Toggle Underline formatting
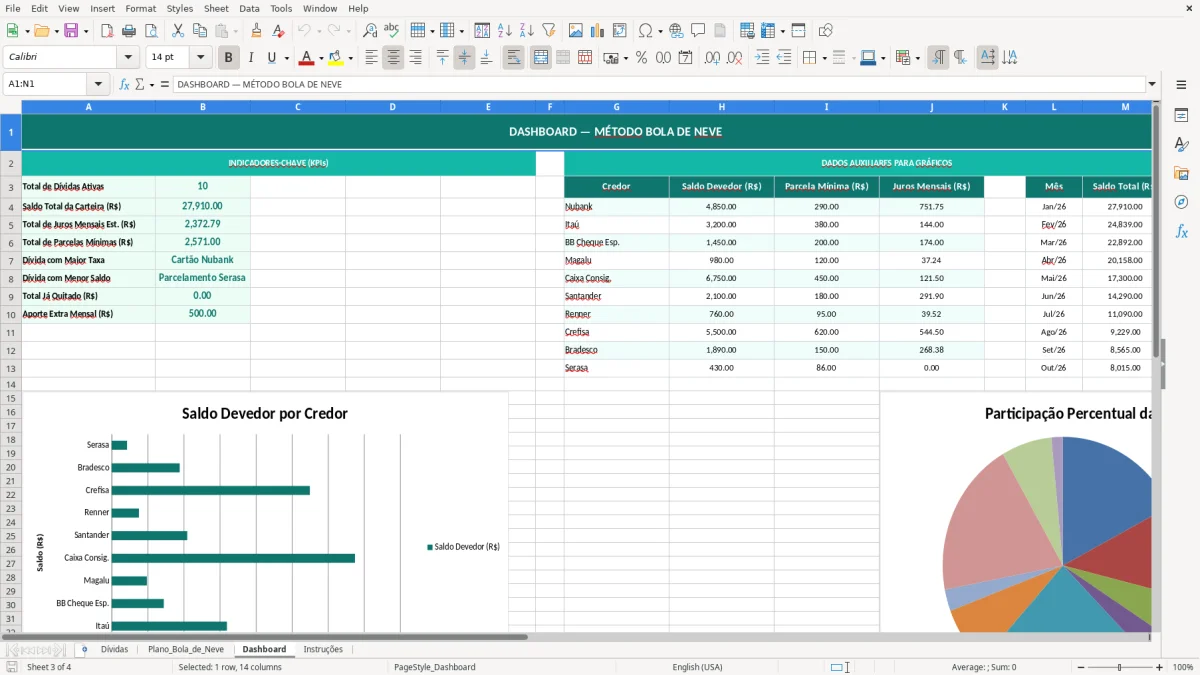The height and width of the screenshot is (675, 1200). pos(272,58)
